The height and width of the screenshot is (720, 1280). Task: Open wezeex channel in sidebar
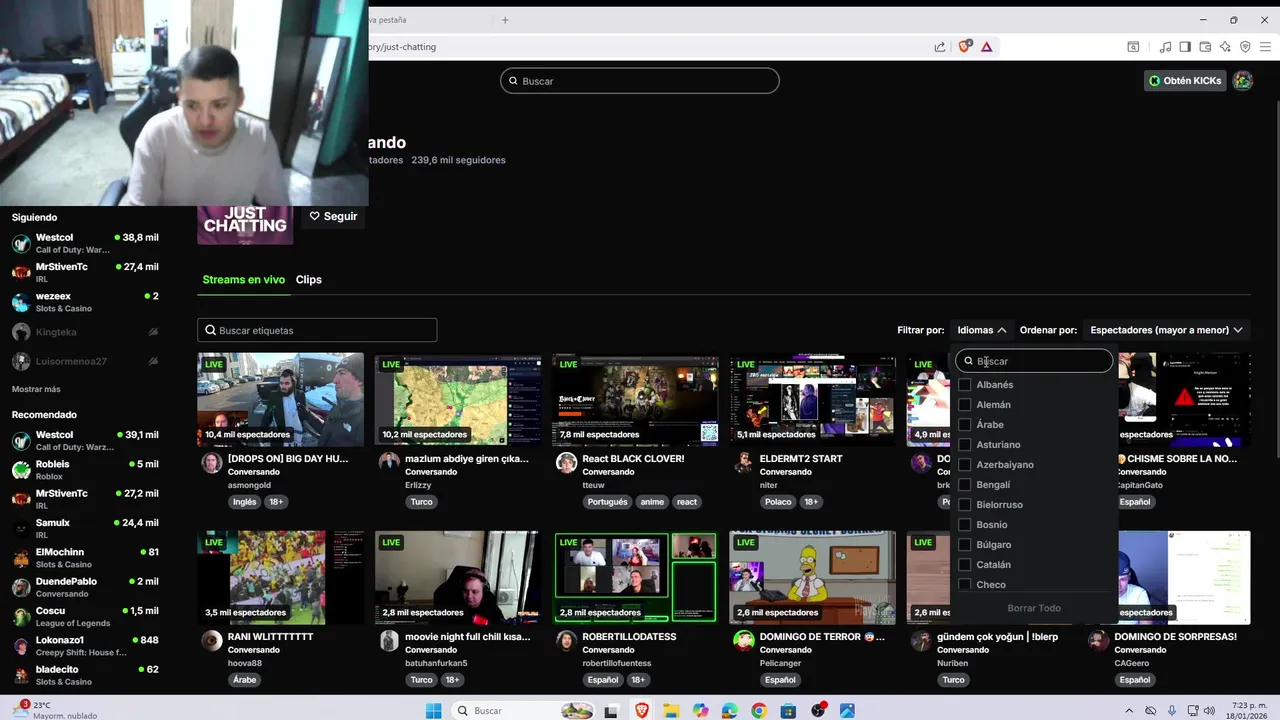click(85, 302)
